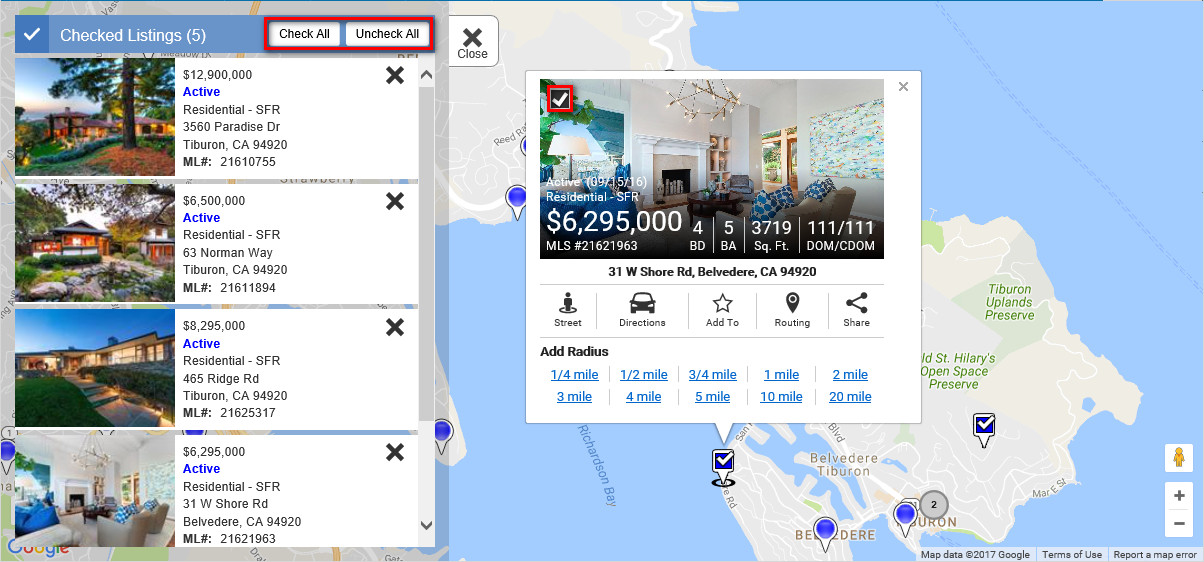Click the listings panel scroll-down arrow
Viewport: 1204px width, 562px height.
[x=426, y=525]
